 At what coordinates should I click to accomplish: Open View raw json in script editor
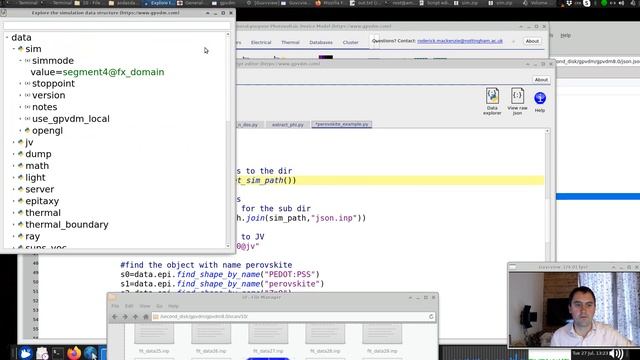pyautogui.click(x=517, y=100)
